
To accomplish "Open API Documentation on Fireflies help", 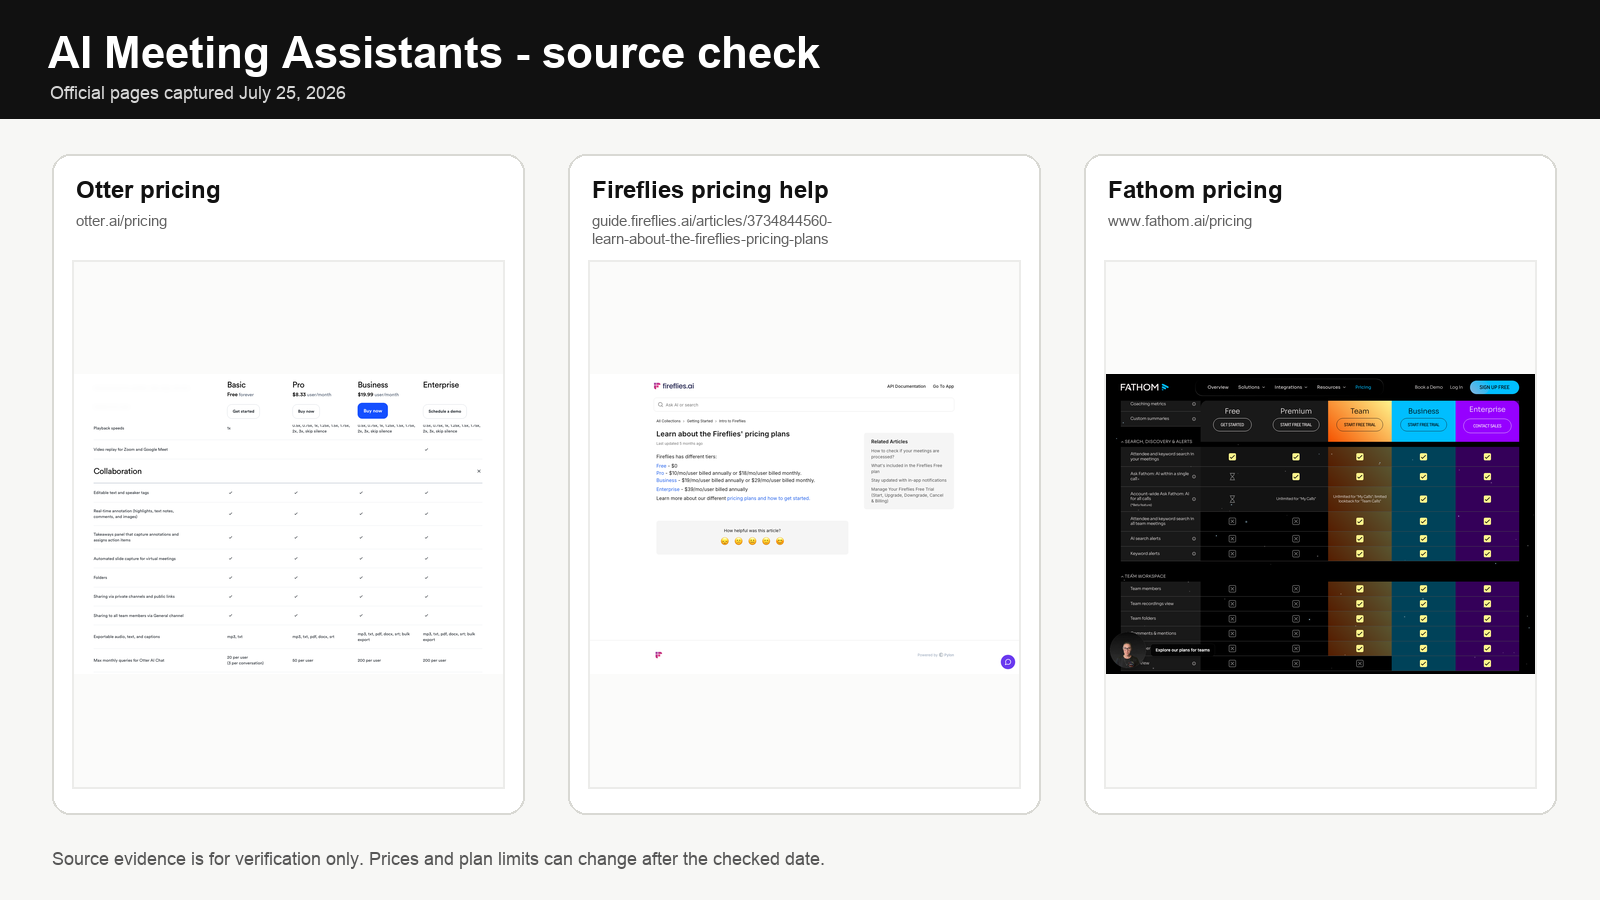I will (x=907, y=386).
